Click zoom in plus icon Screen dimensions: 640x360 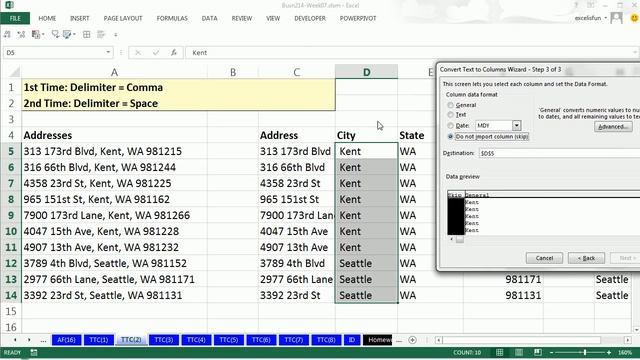[x=609, y=352]
